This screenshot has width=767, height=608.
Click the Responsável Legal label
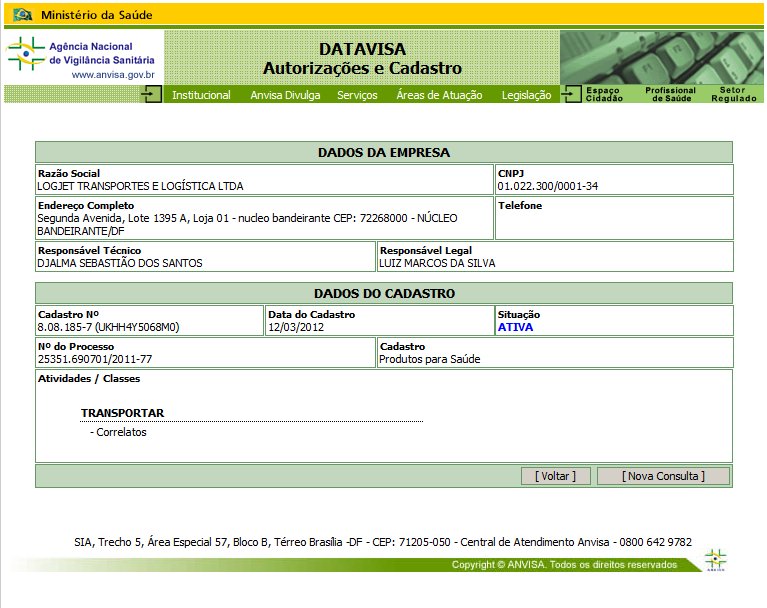coord(426,250)
